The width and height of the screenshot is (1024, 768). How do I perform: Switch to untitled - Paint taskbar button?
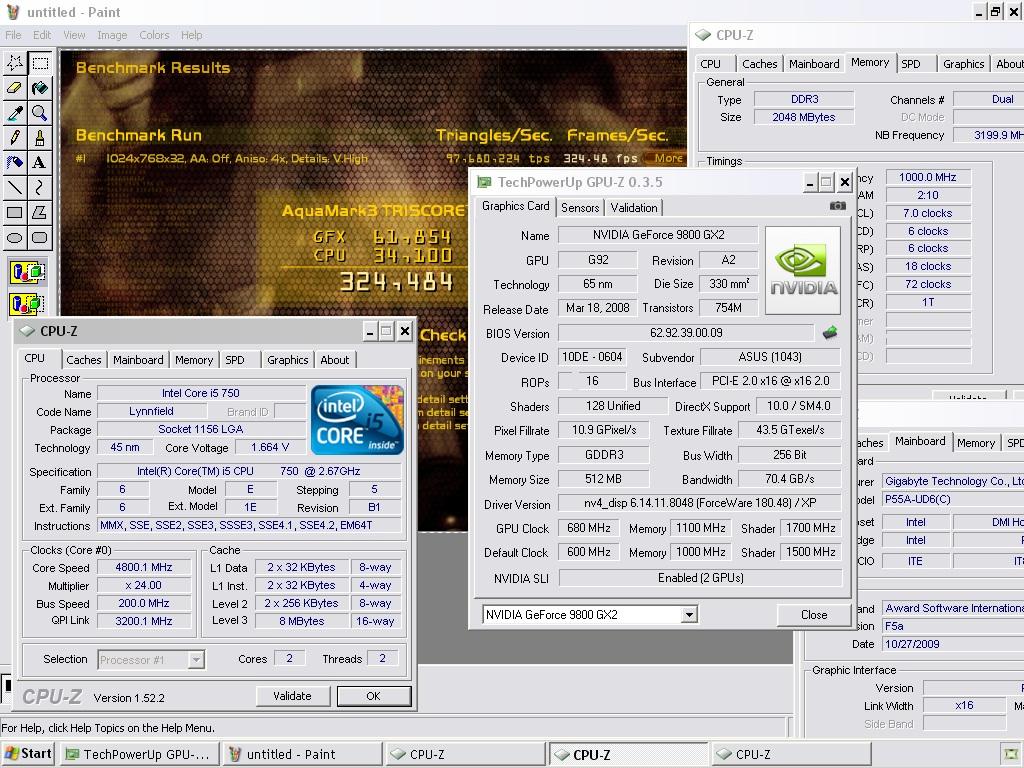pos(301,754)
